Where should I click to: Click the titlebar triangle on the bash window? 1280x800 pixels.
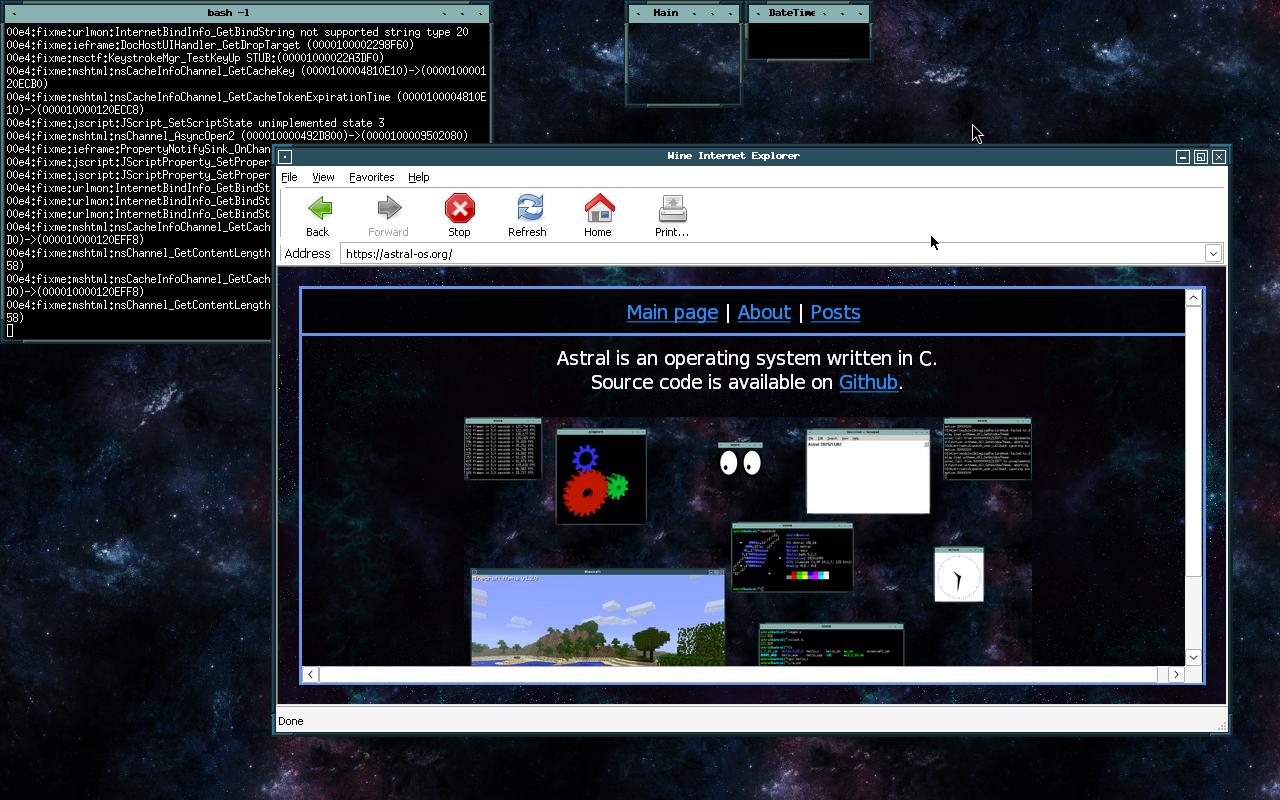[x=13, y=13]
